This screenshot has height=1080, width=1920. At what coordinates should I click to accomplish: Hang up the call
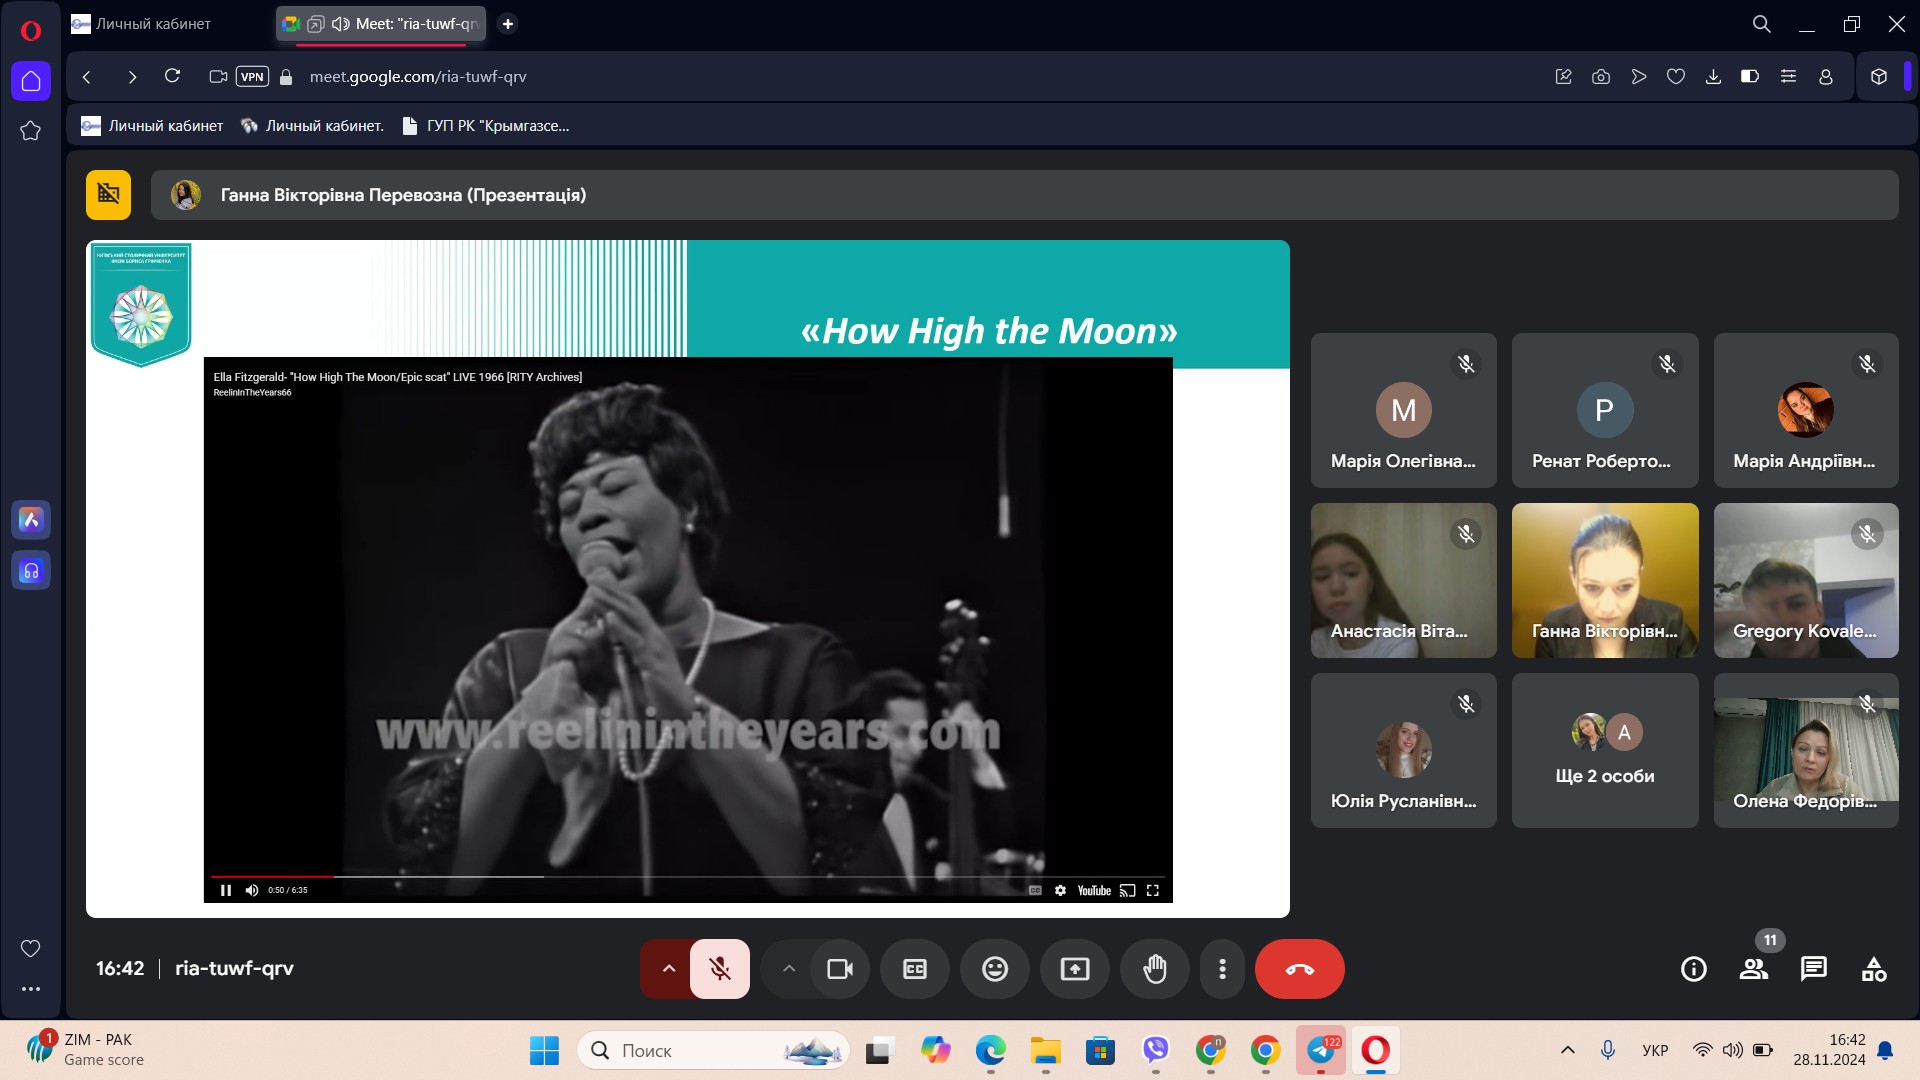[x=1299, y=968]
